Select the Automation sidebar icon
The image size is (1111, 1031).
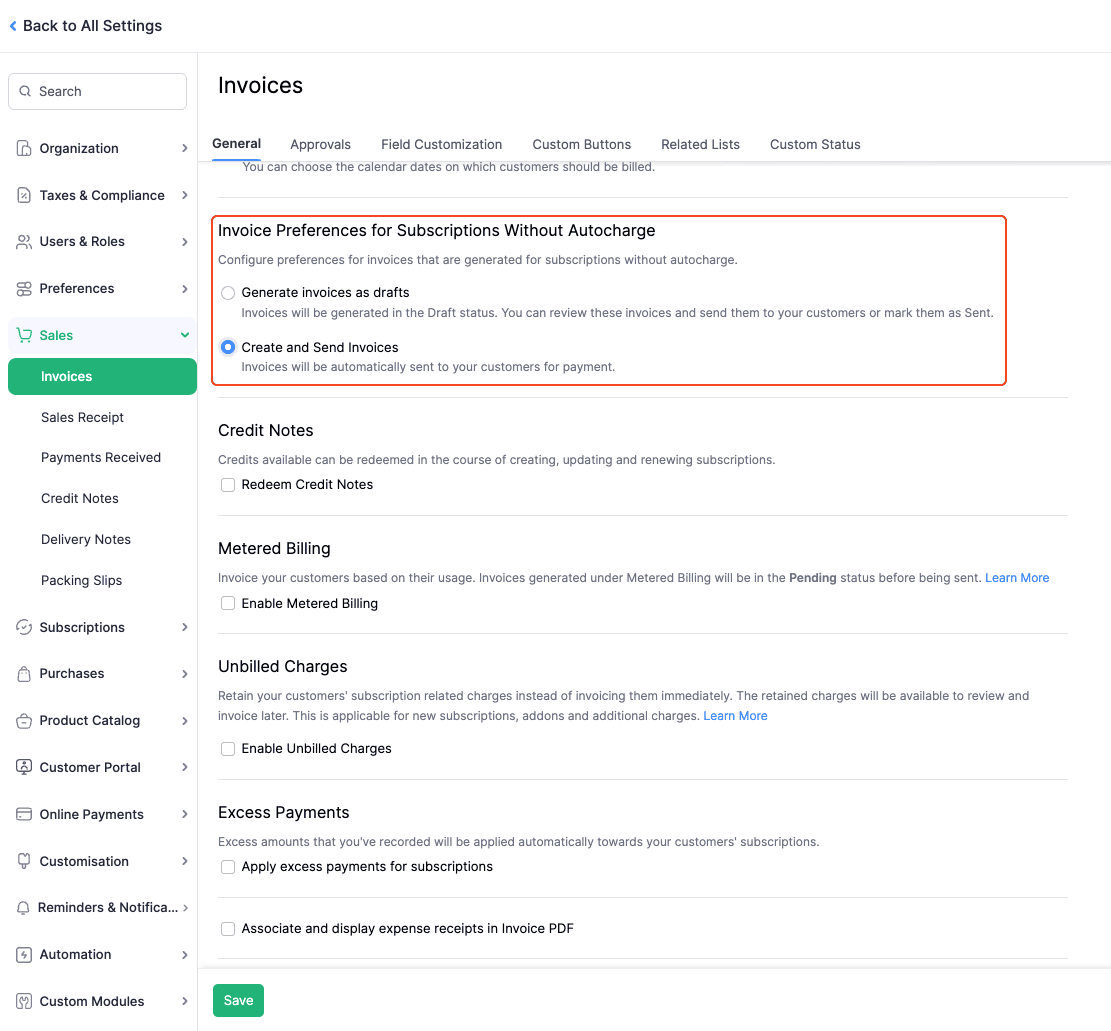pos(22,954)
